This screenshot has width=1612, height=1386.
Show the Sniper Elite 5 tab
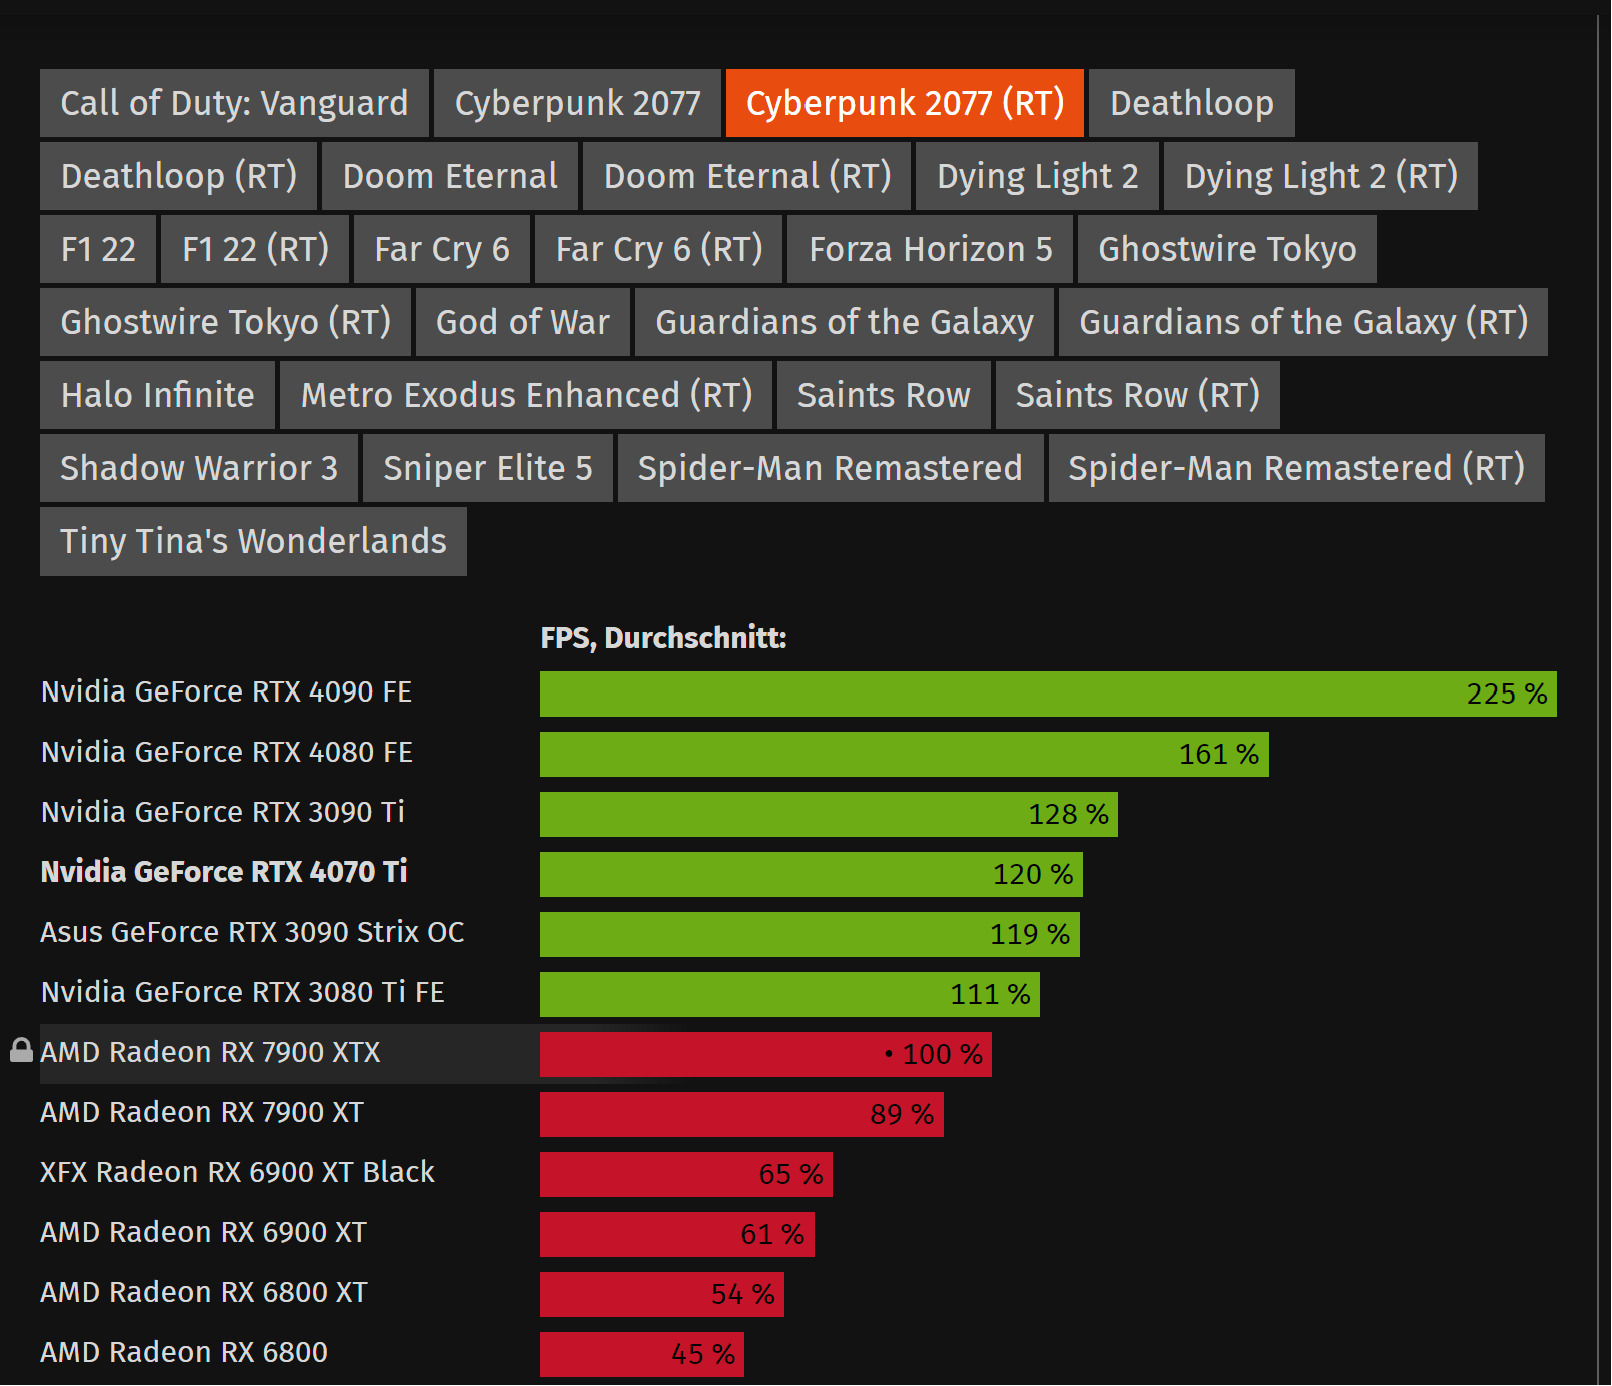pos(488,468)
